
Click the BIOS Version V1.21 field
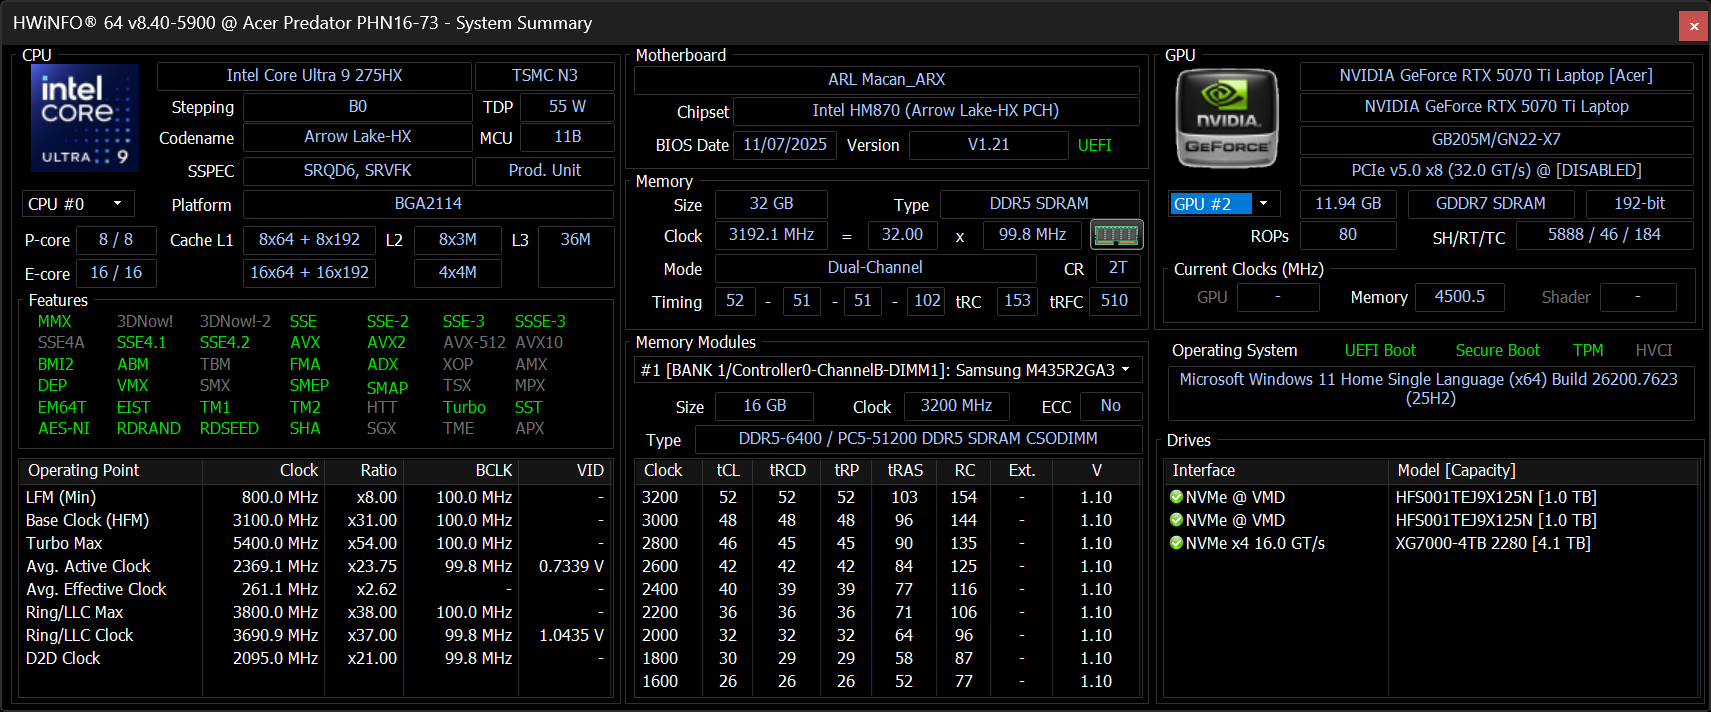pos(988,145)
